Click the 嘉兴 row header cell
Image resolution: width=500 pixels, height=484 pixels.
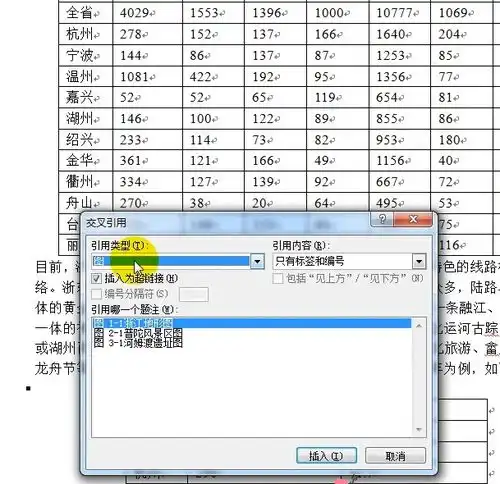(x=86, y=98)
